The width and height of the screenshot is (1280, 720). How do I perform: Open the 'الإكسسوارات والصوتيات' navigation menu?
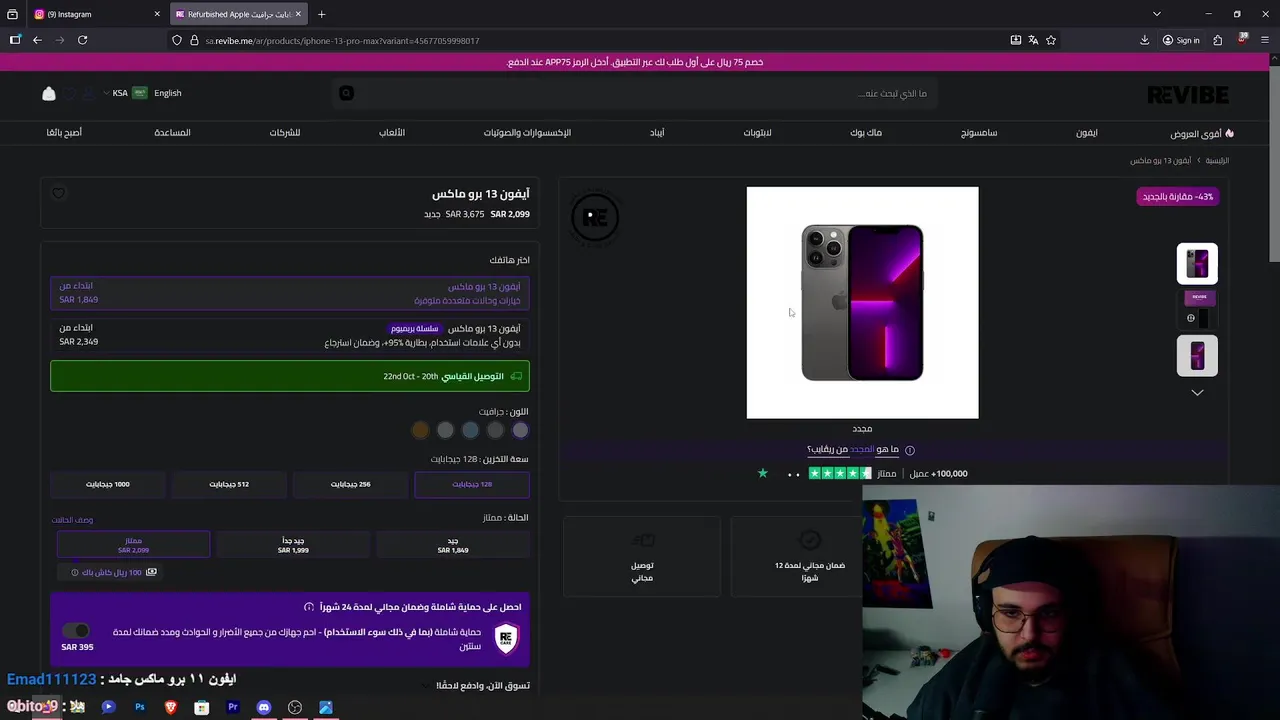(527, 133)
